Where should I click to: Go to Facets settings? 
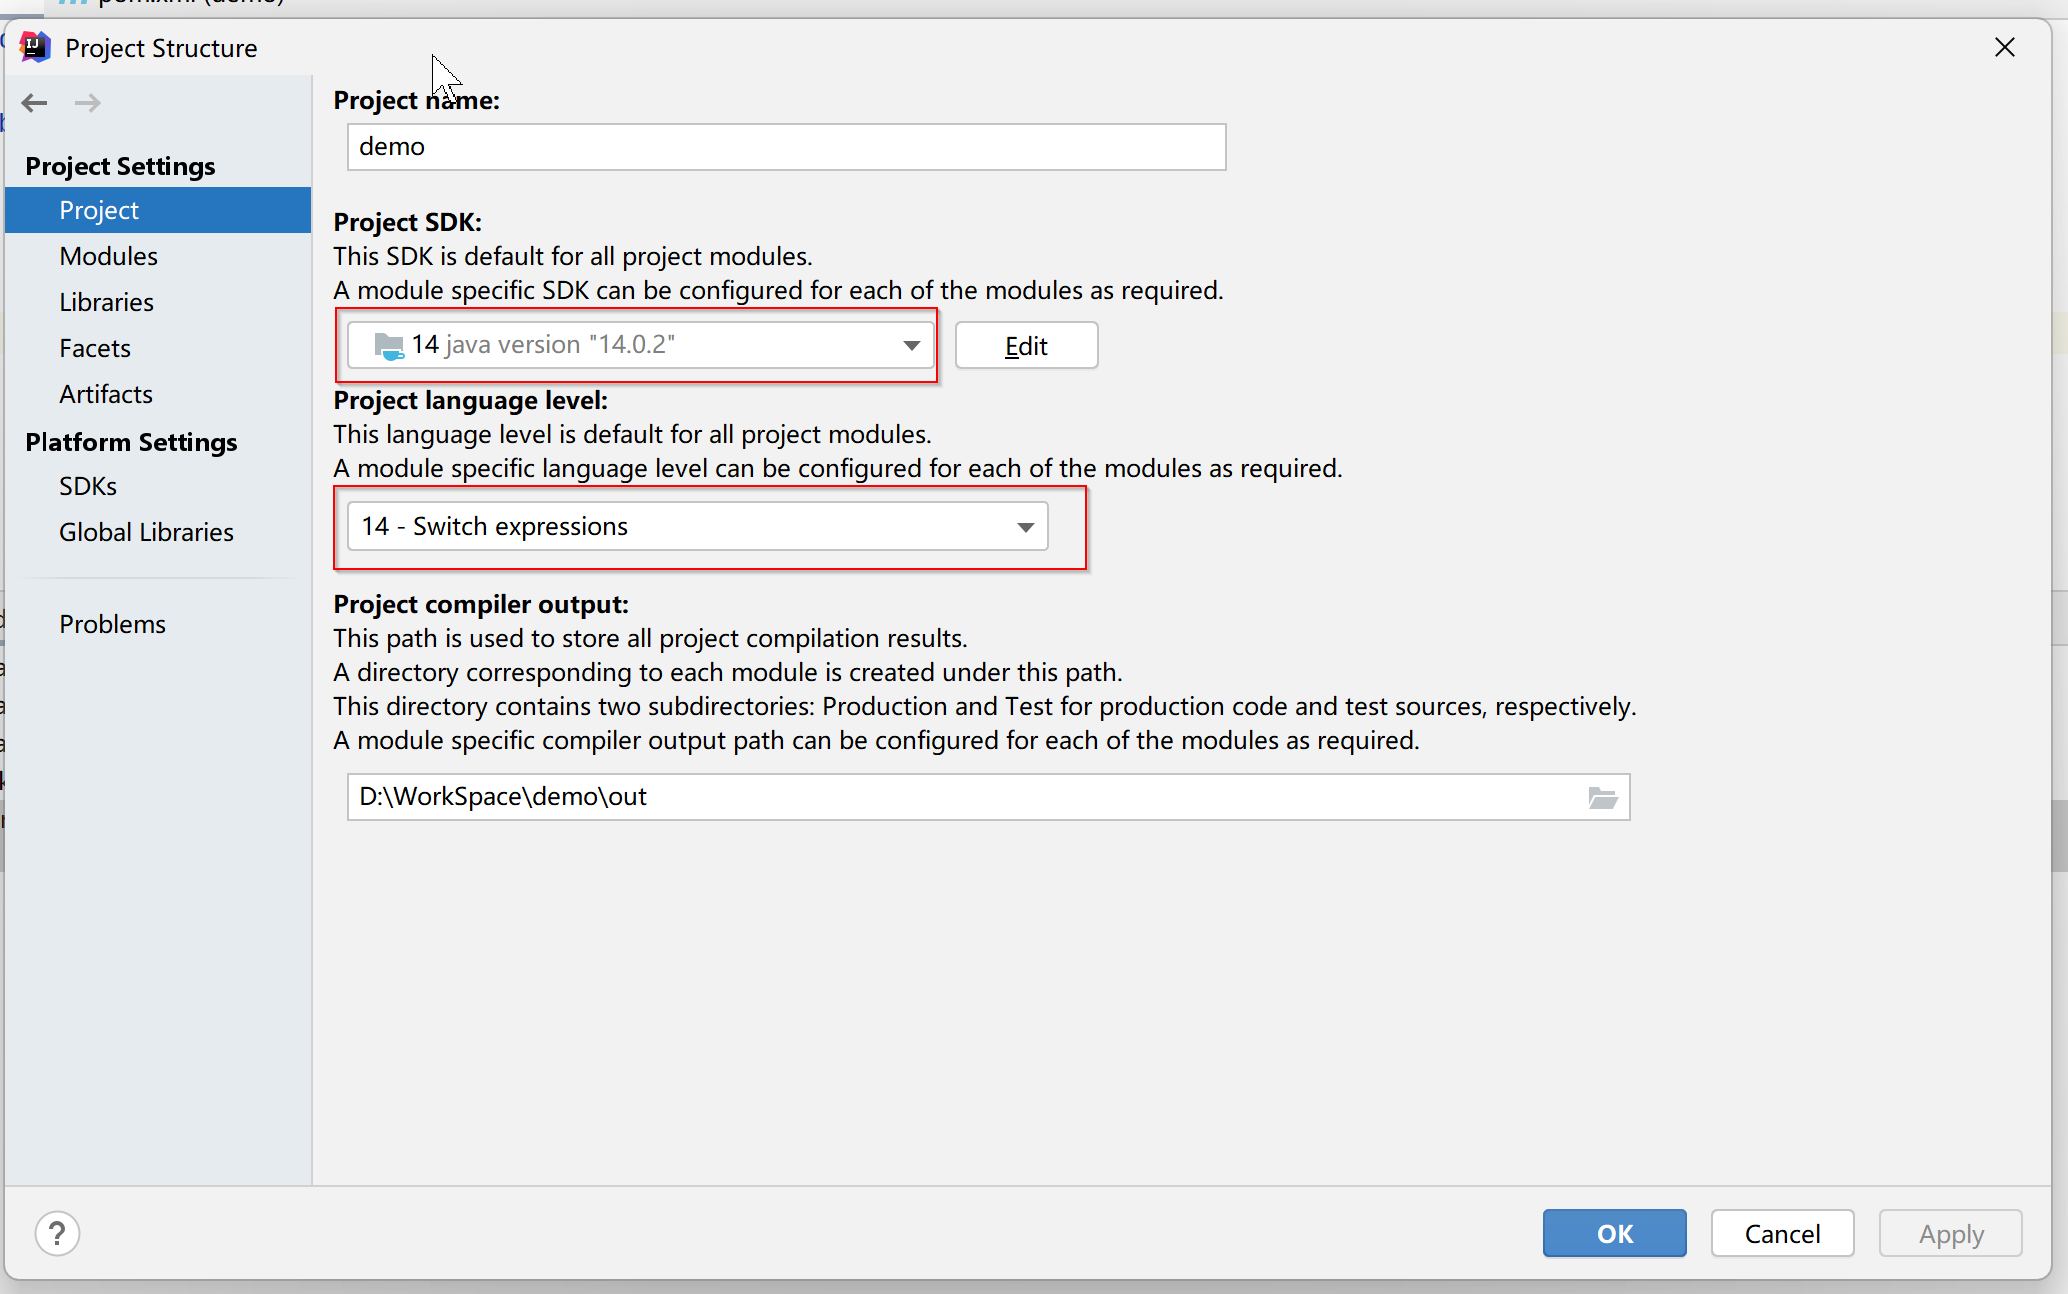pos(95,348)
